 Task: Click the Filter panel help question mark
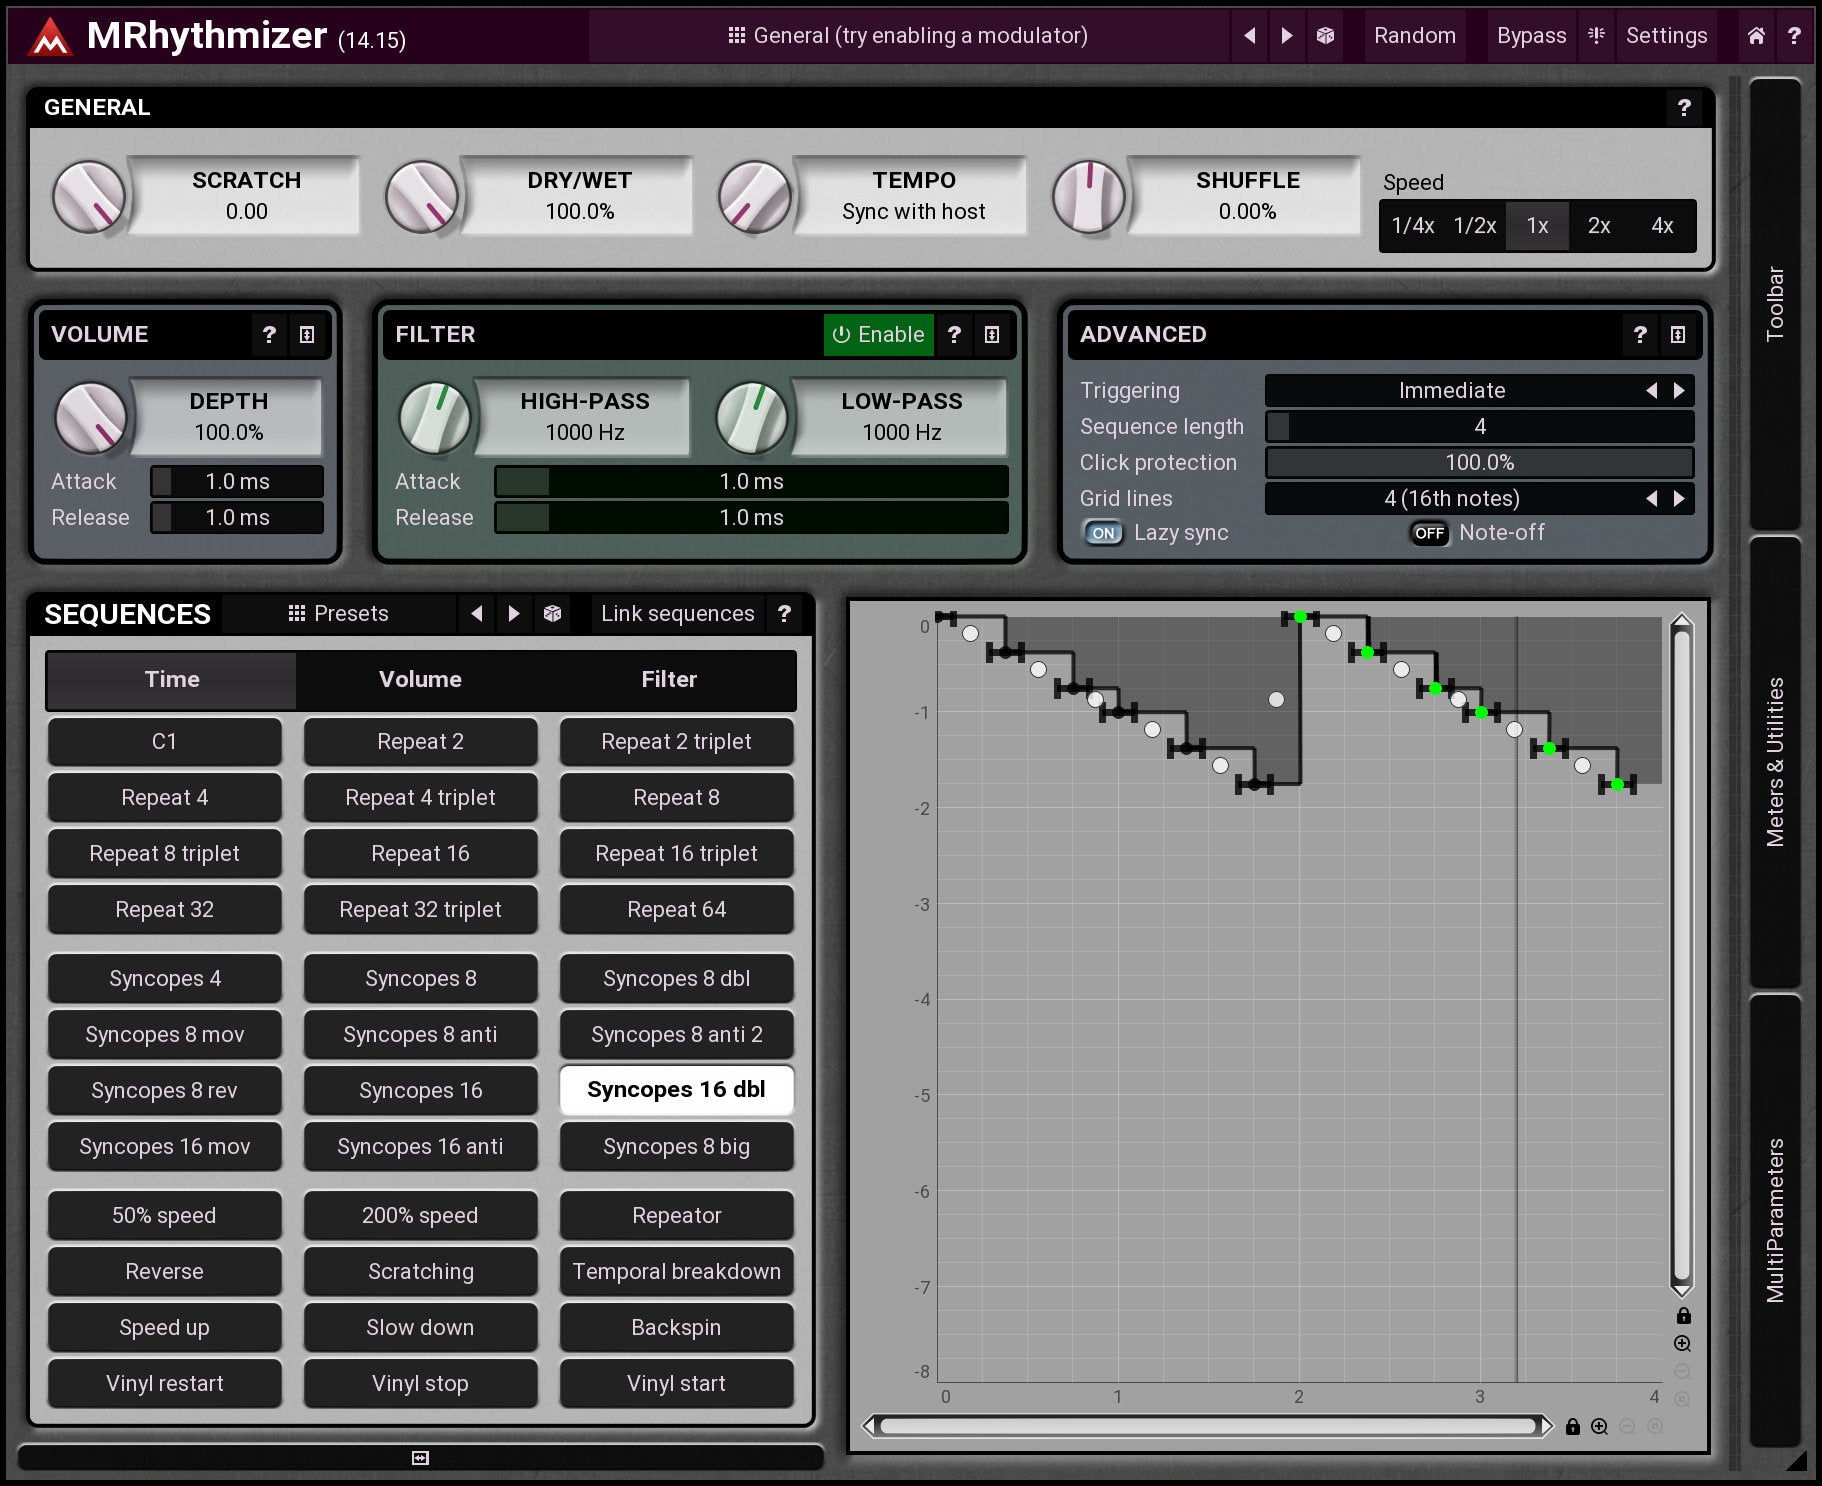click(x=954, y=335)
